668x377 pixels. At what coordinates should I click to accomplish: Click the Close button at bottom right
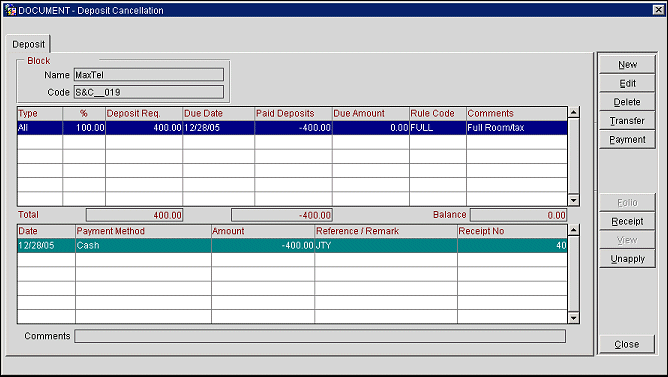pyautogui.click(x=627, y=344)
